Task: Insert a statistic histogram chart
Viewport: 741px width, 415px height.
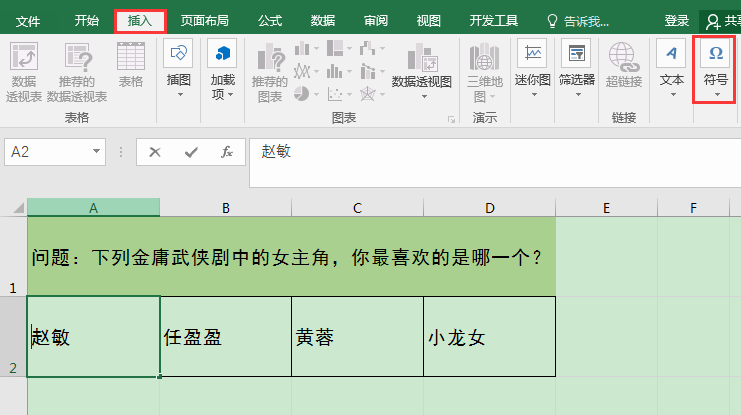Action: [339, 71]
